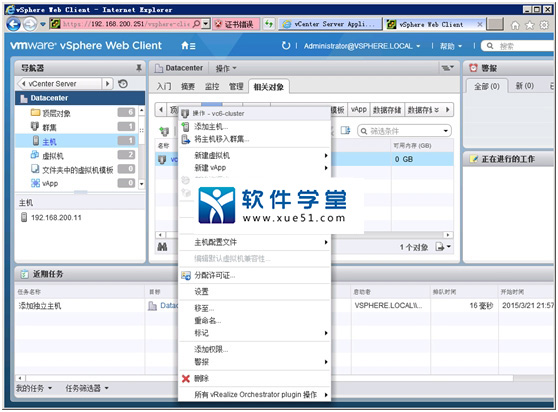Screen dimensions: 558x412
Task: Open the Actions (操作) dropdown for Datacenter
Action: point(226,68)
